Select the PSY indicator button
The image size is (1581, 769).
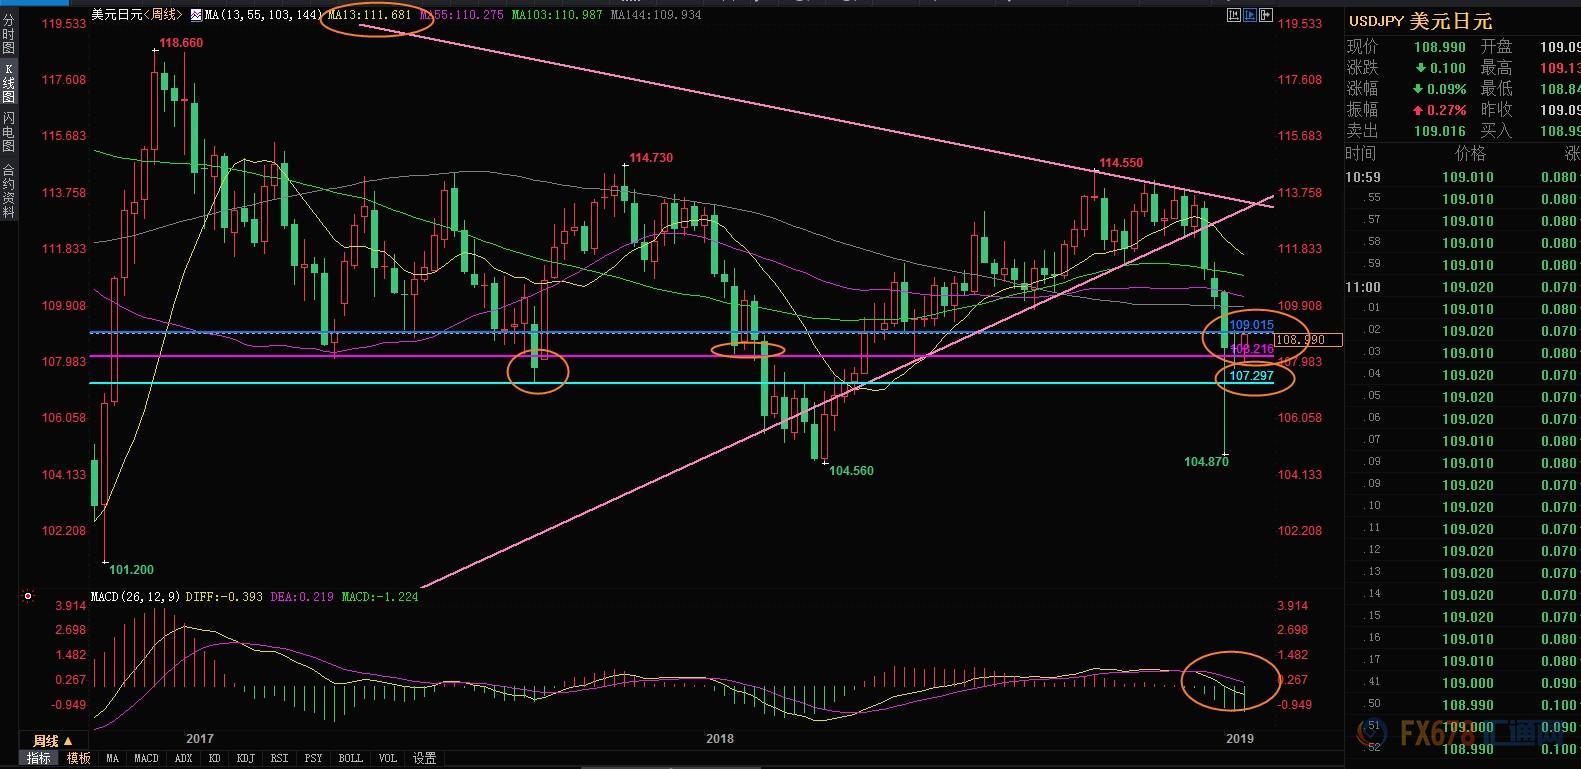(x=314, y=759)
